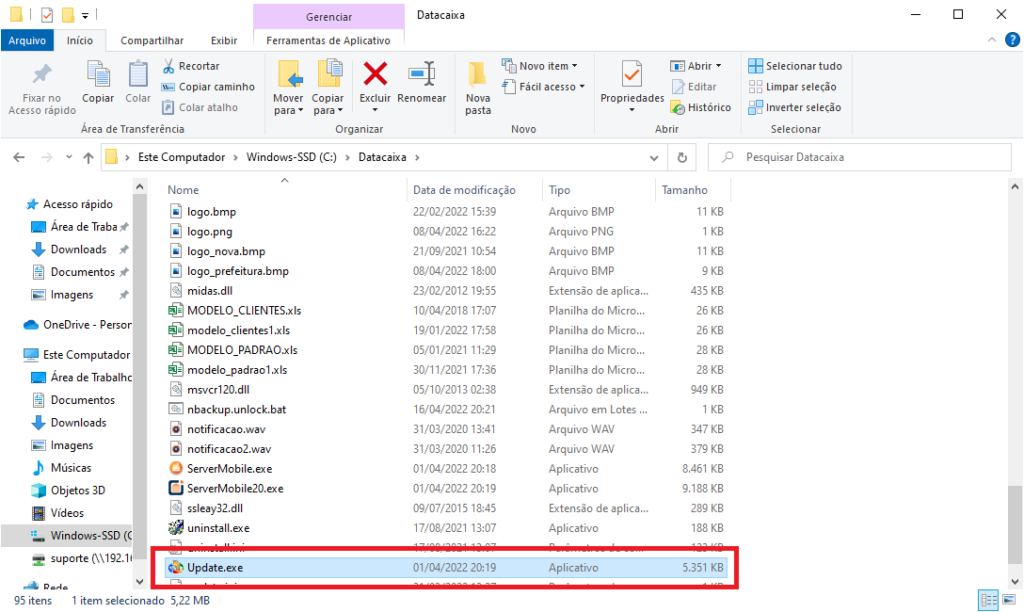Refresh the folder with reload icon
The image size is (1024, 612).
(x=682, y=157)
